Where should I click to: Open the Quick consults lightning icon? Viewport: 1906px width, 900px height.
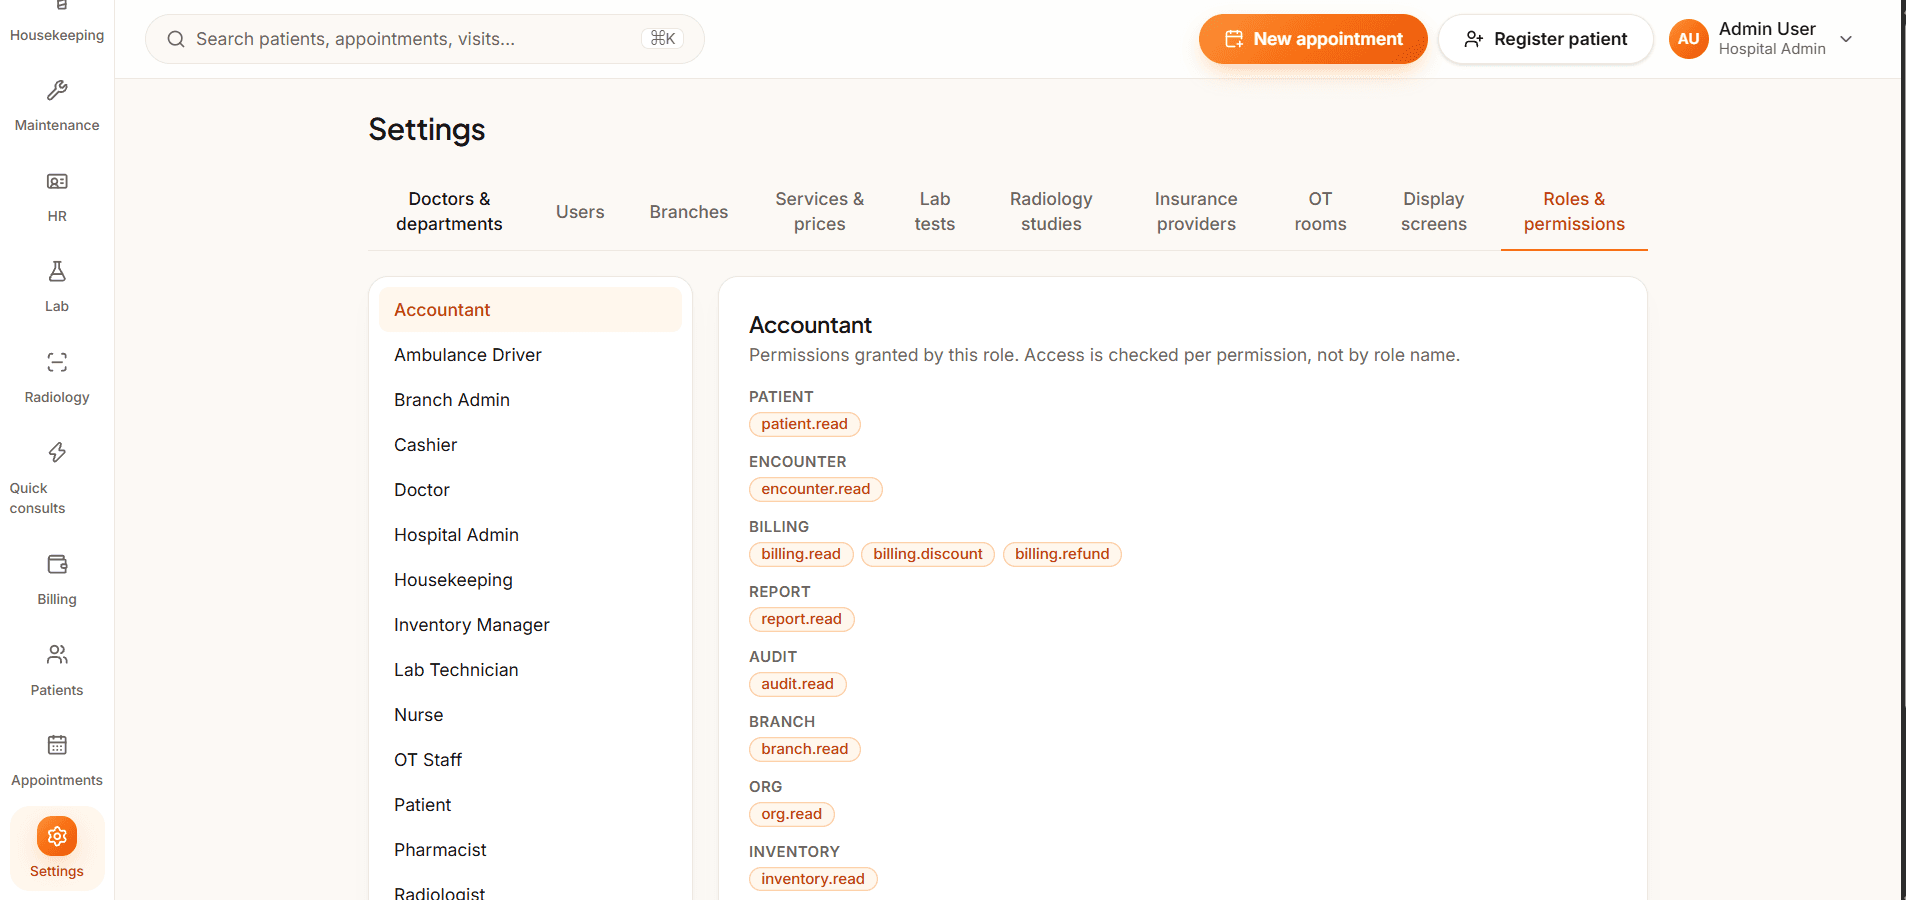click(57, 452)
